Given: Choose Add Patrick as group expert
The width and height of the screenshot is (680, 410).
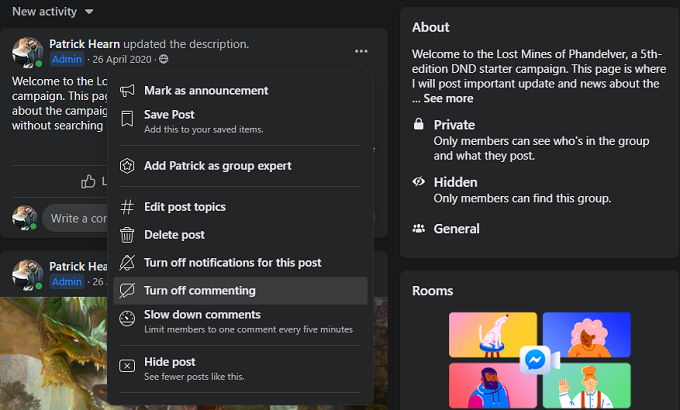Looking at the screenshot, I should pyautogui.click(x=217, y=166).
